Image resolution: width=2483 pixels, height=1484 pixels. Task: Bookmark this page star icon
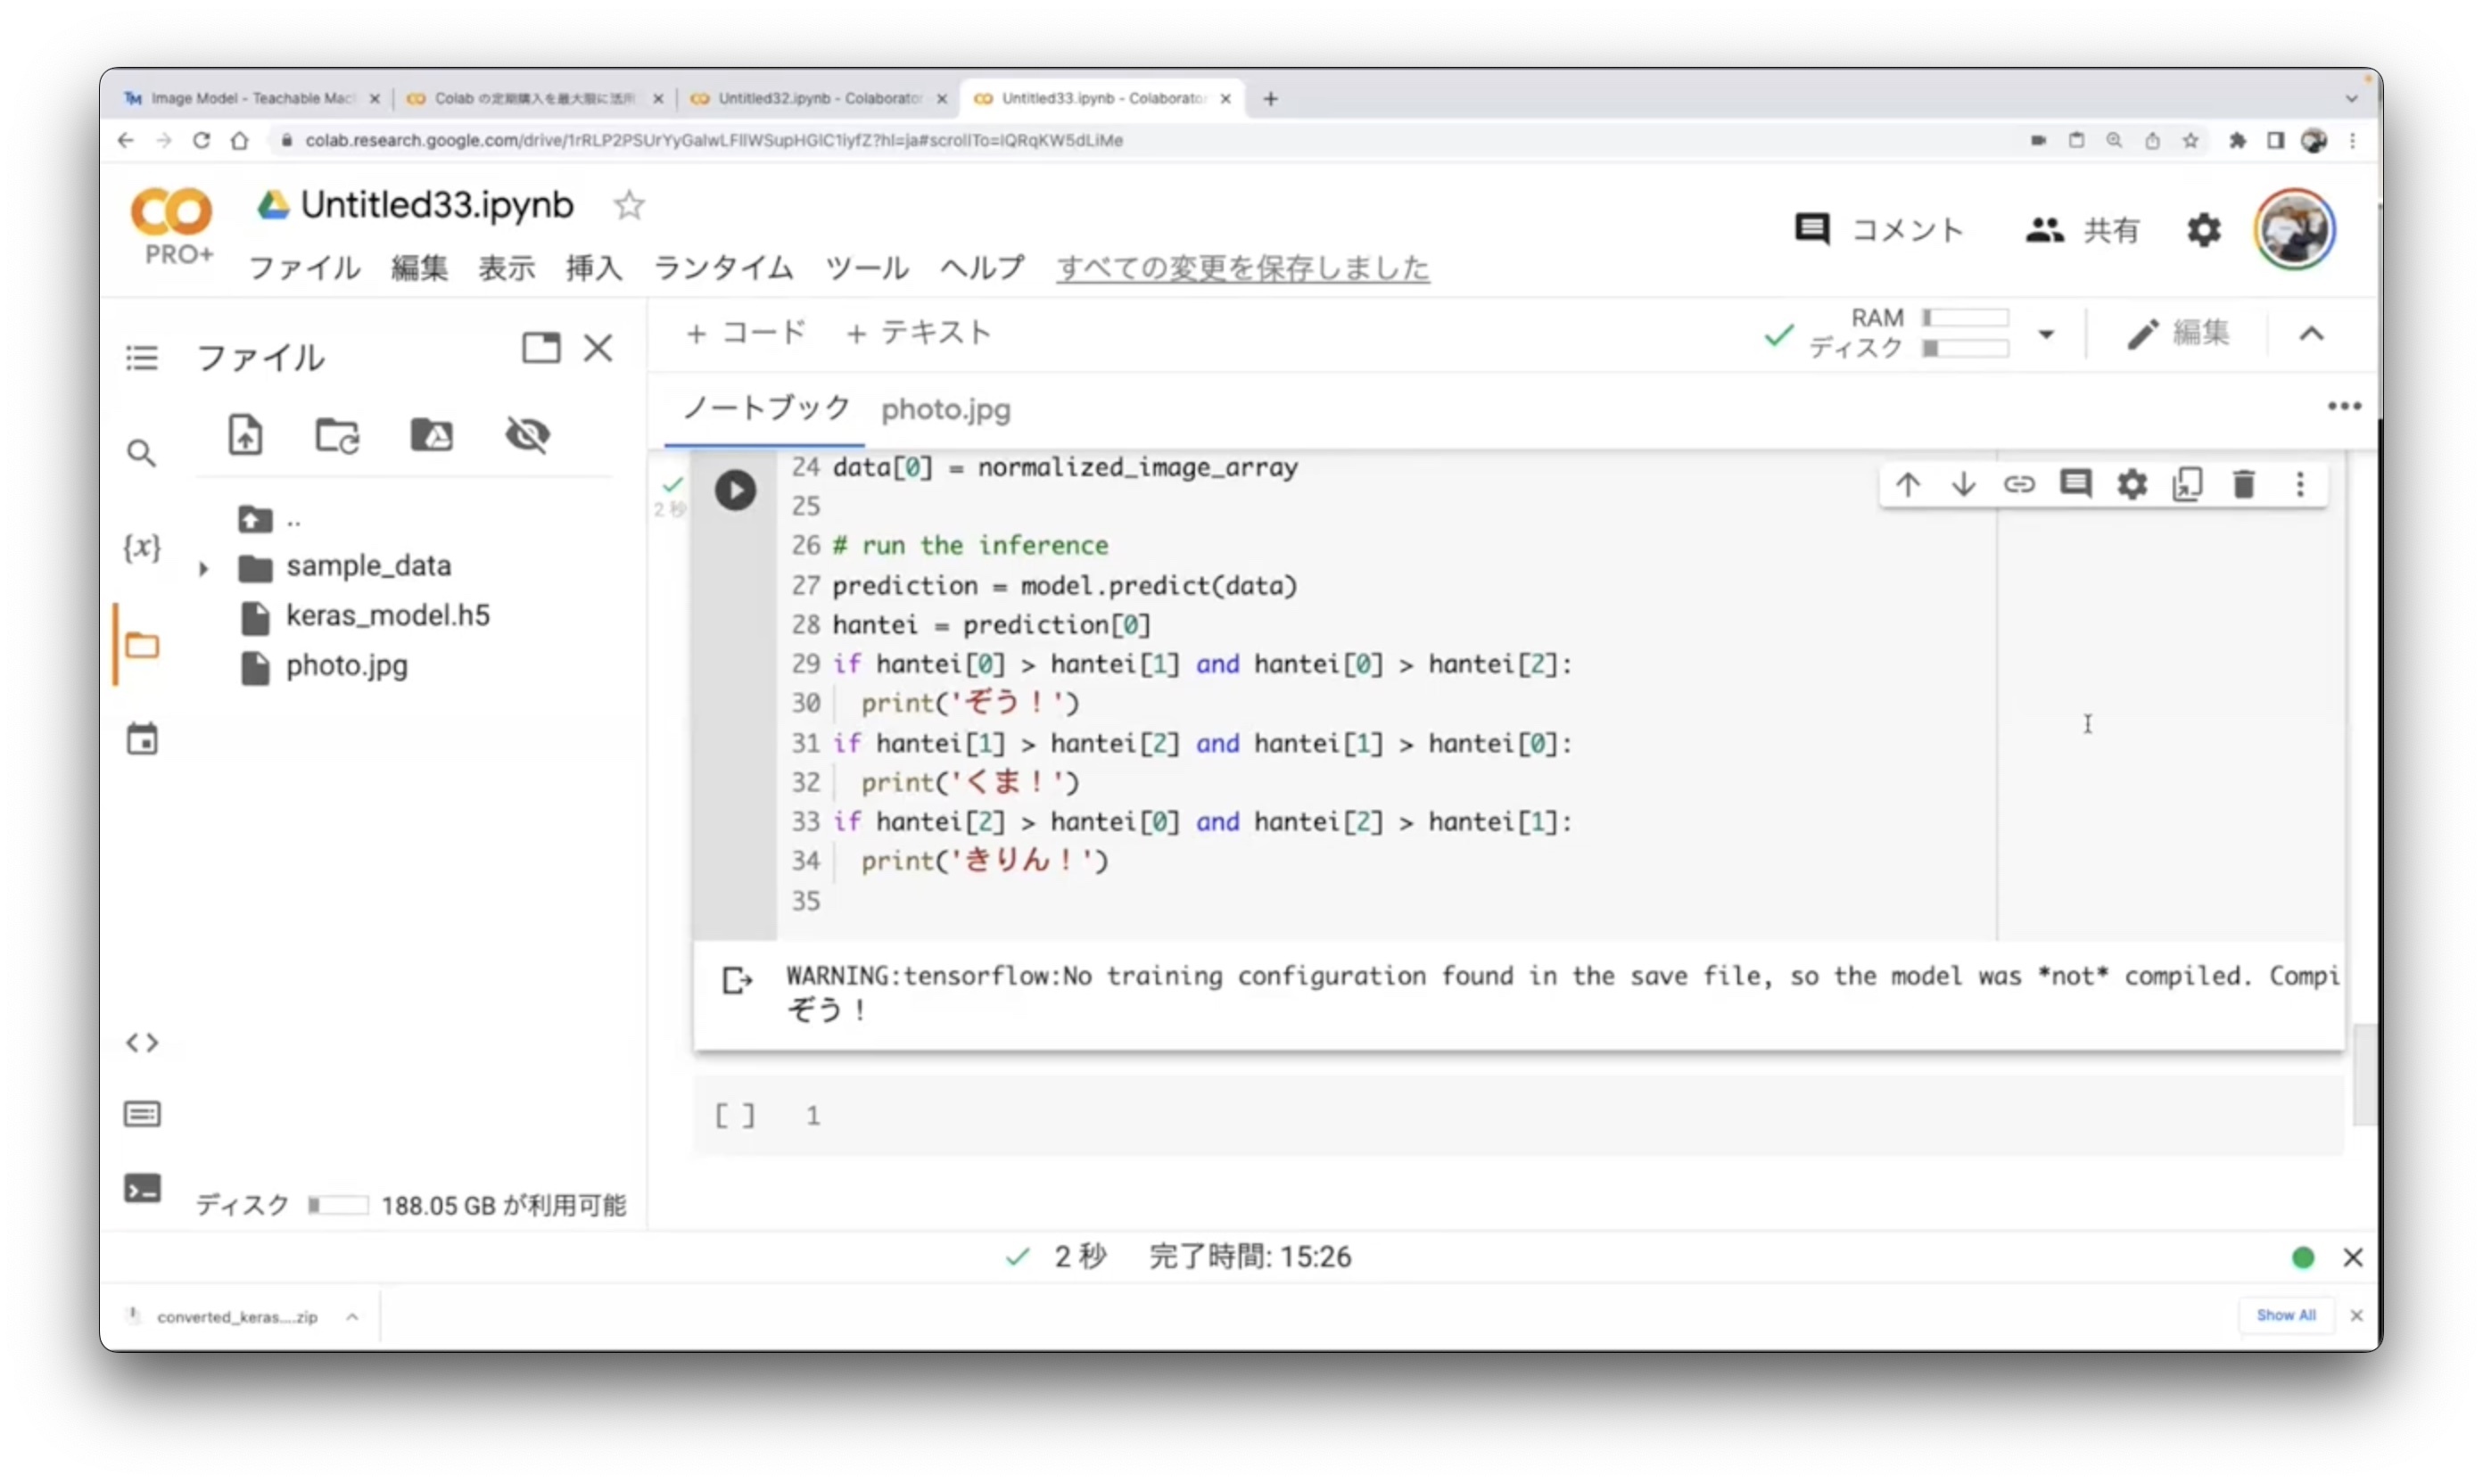pyautogui.click(x=2190, y=141)
